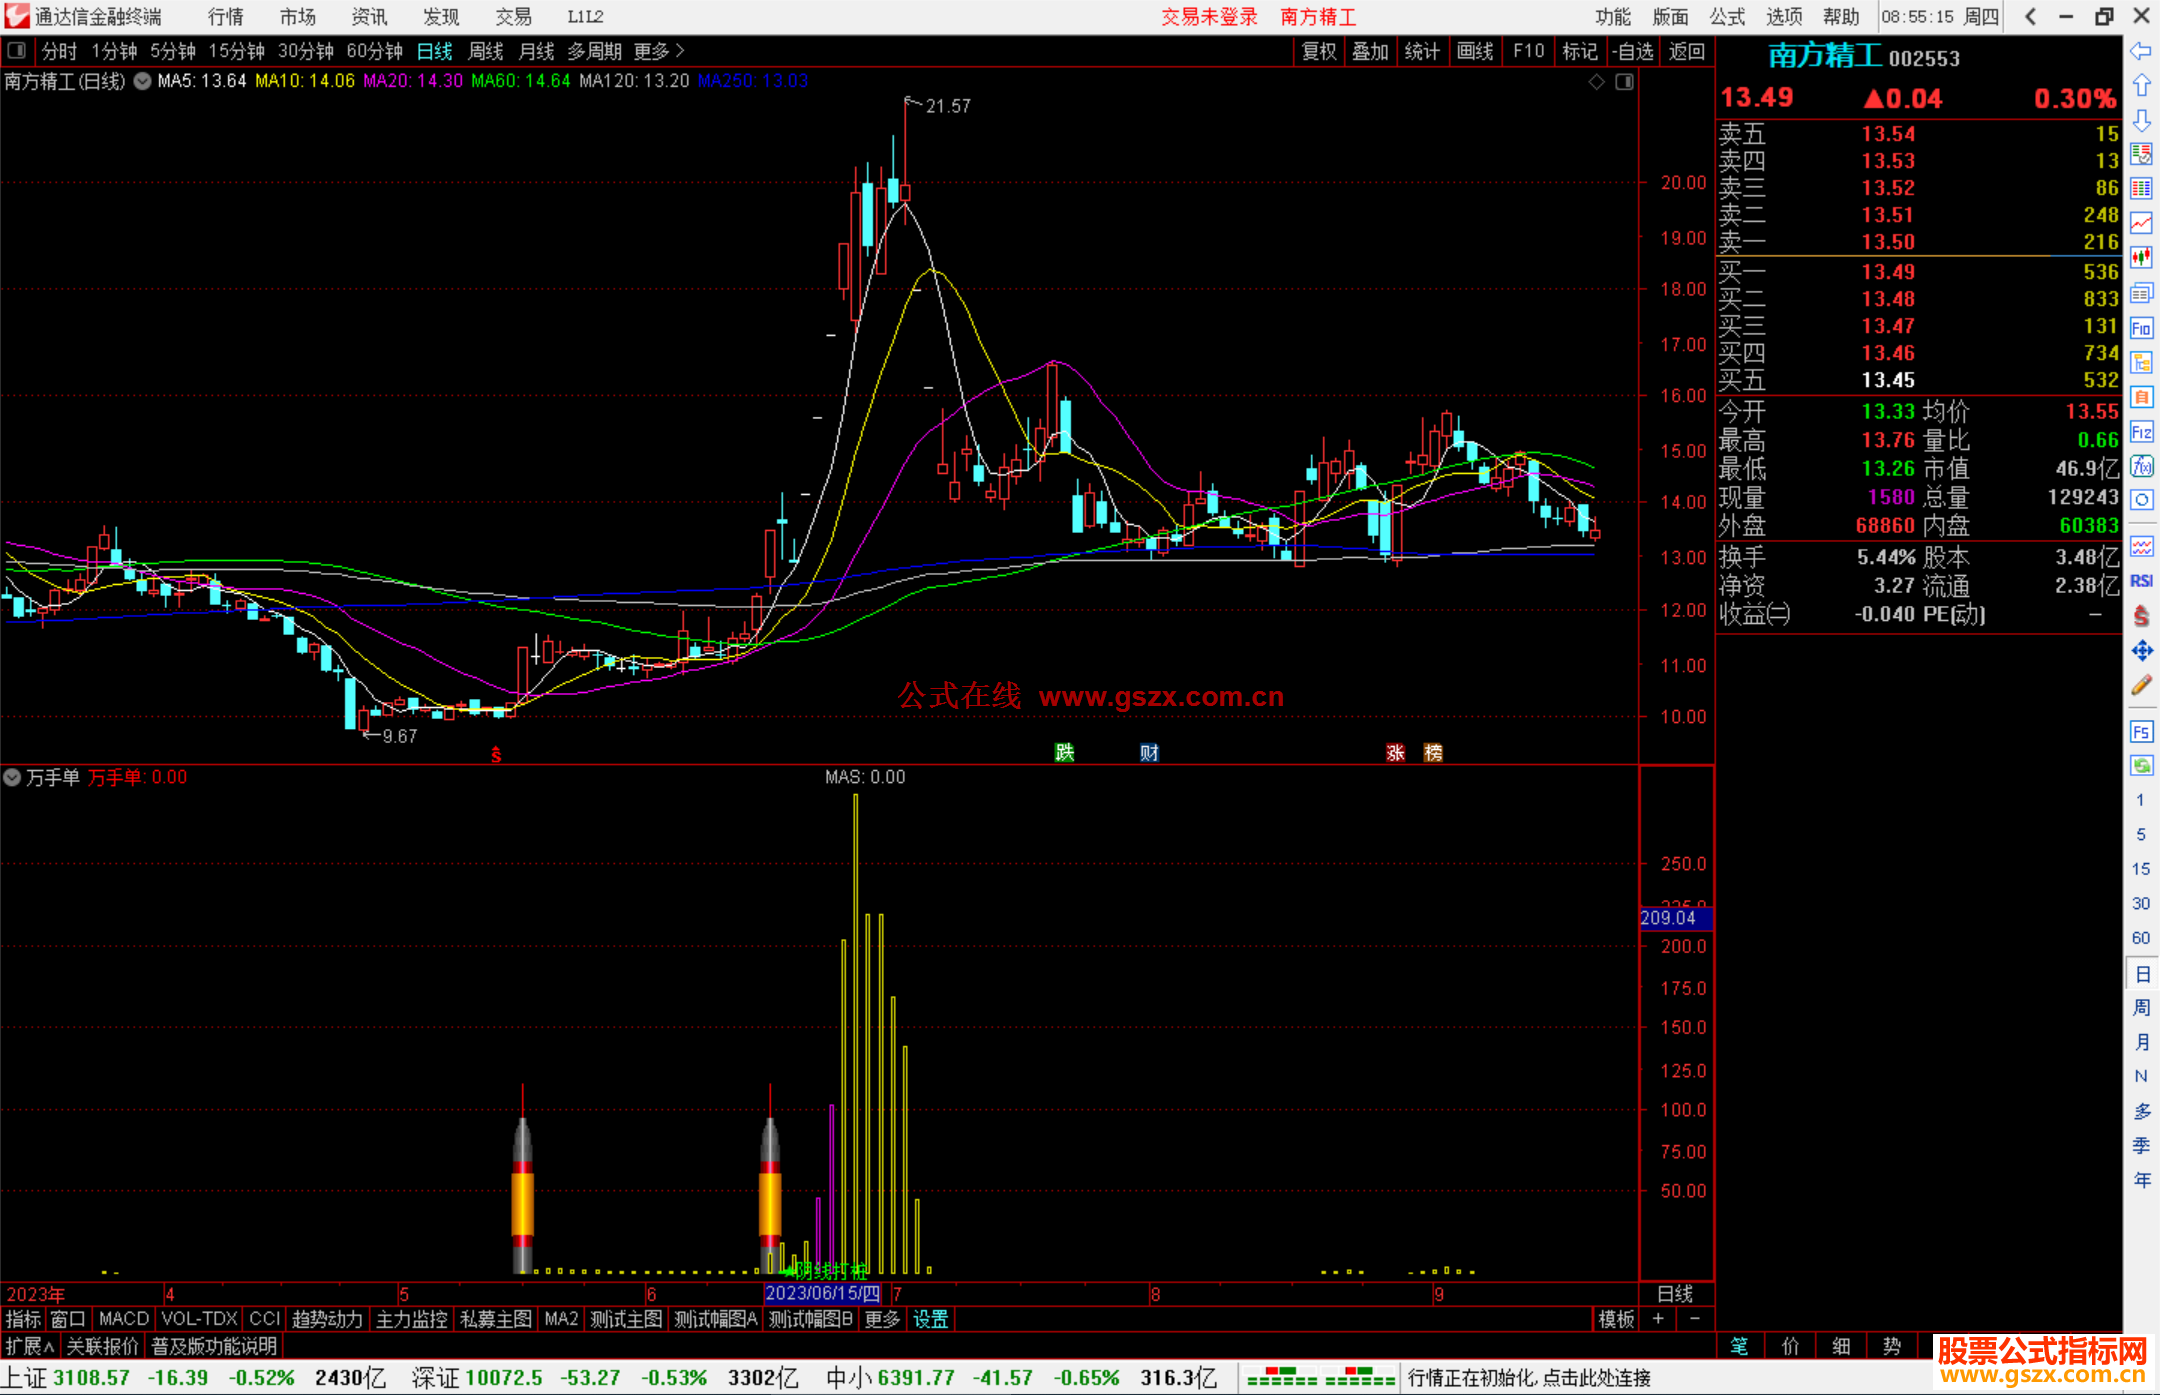The image size is (2160, 1395).
Task: Open the 公式 menu
Action: pyautogui.click(x=1727, y=16)
